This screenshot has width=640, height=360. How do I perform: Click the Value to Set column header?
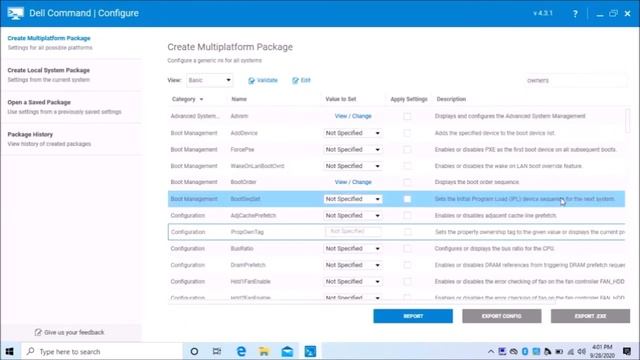coord(341,99)
